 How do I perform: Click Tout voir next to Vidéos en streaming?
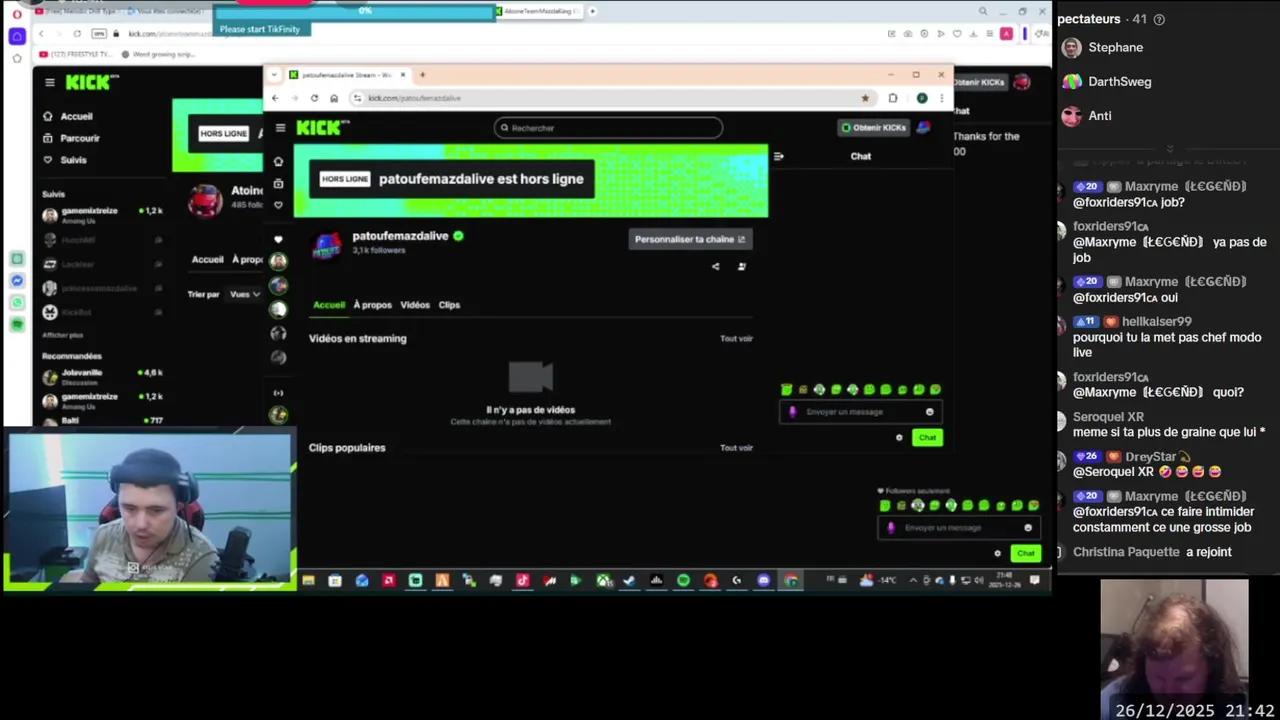pyautogui.click(x=736, y=339)
